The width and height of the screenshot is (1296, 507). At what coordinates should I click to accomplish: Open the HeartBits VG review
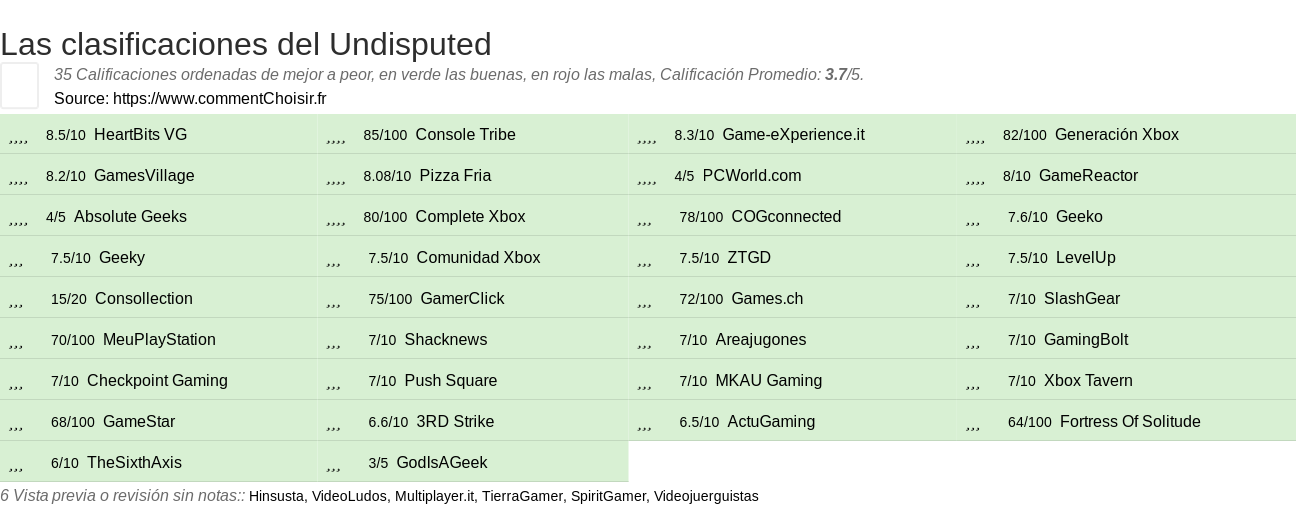(140, 135)
